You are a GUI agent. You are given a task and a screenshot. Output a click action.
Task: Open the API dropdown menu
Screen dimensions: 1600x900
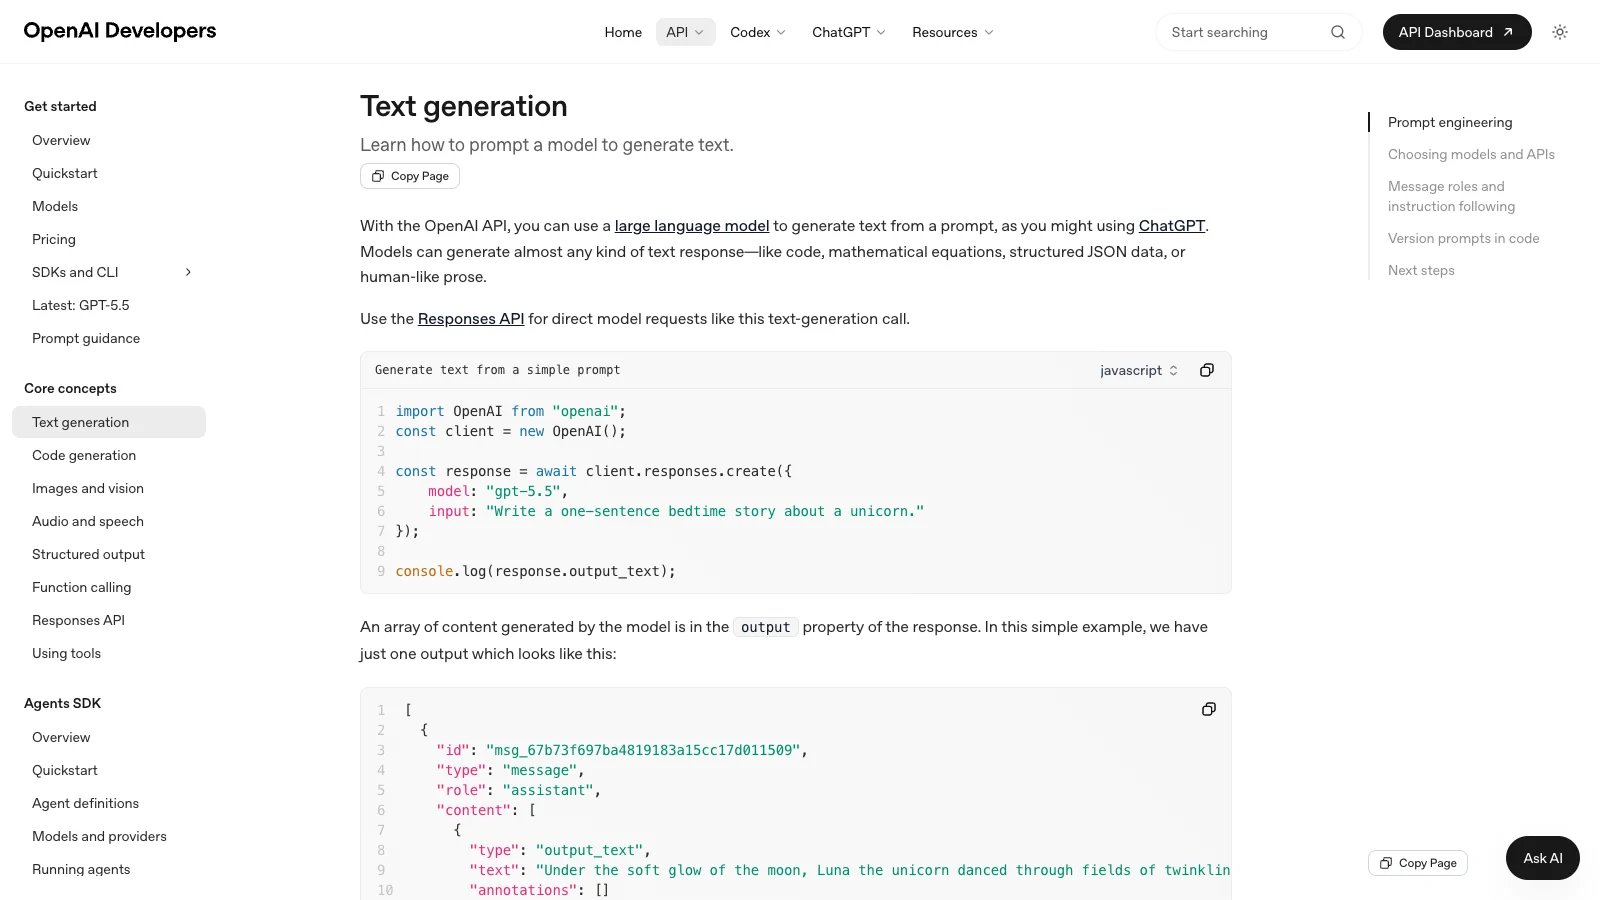685,32
